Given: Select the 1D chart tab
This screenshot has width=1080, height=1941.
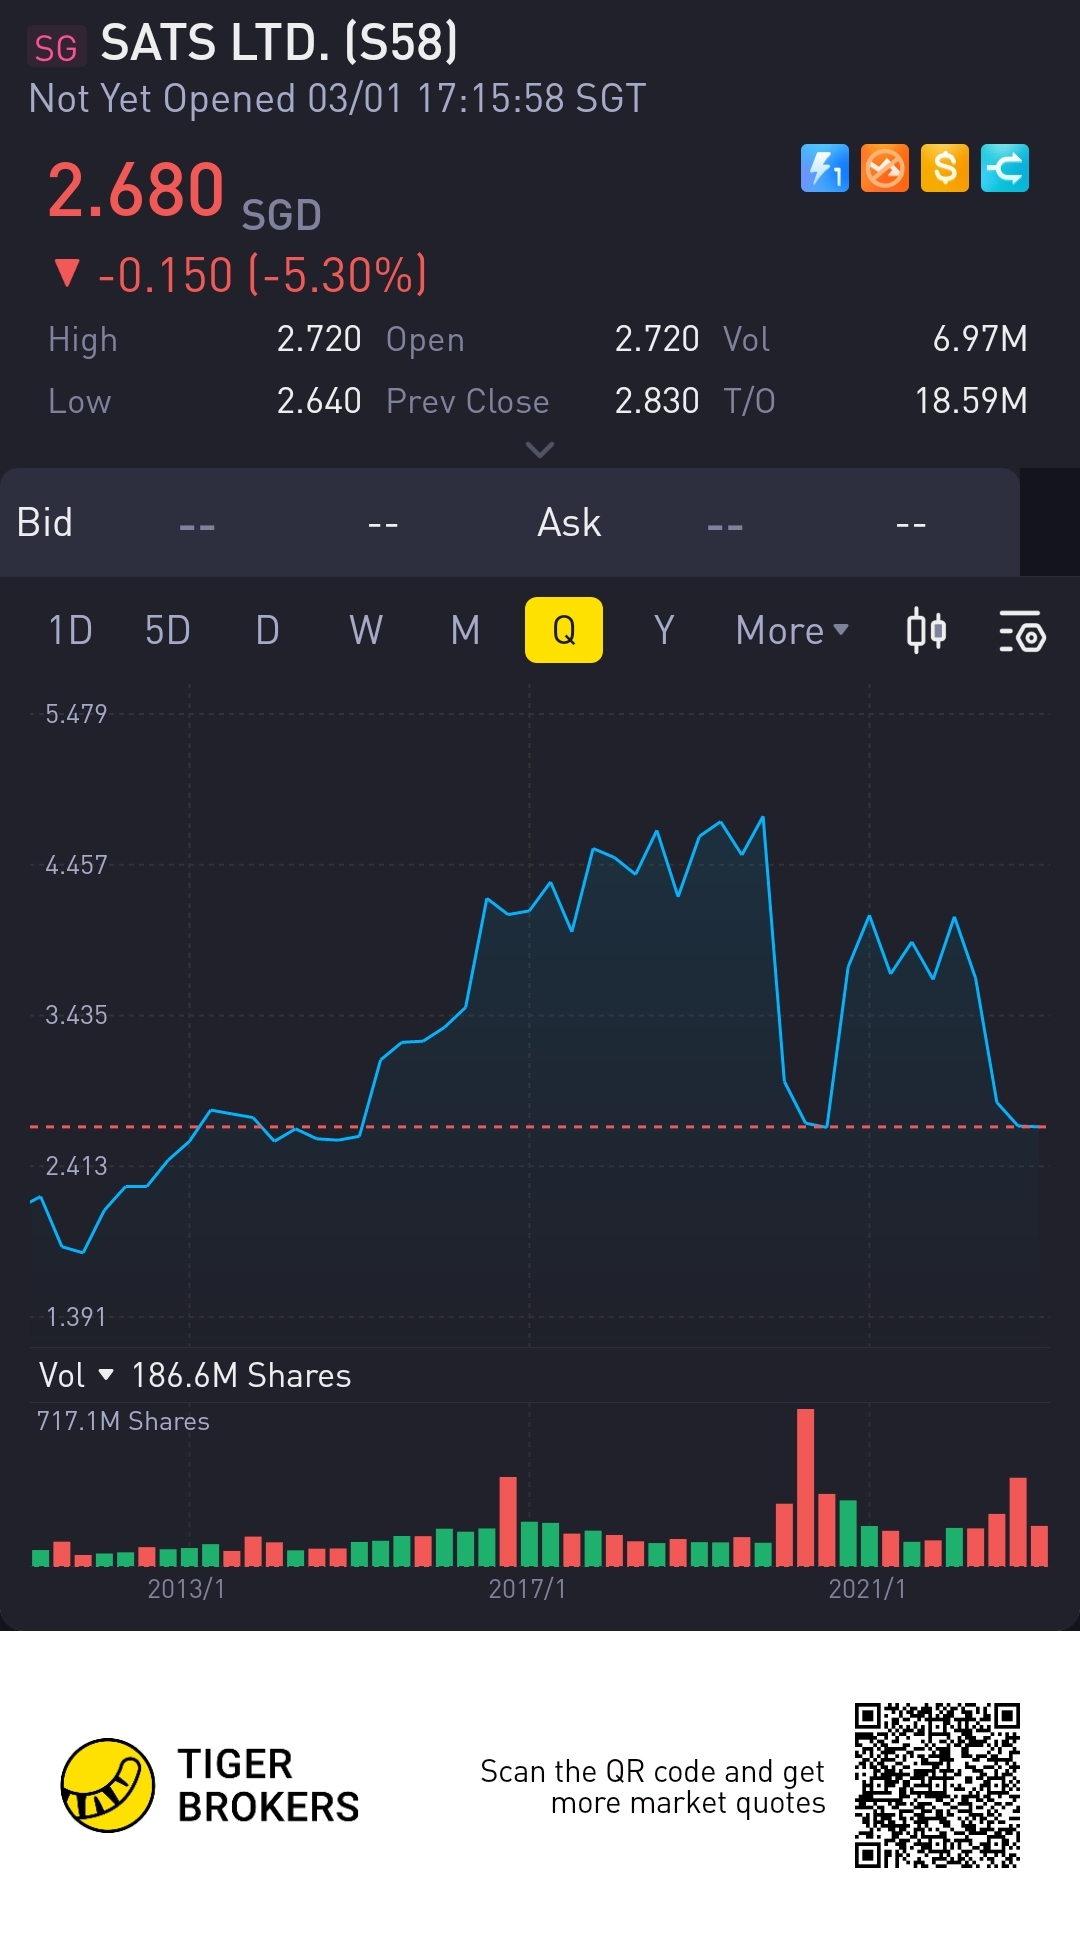Looking at the screenshot, I should coord(70,631).
